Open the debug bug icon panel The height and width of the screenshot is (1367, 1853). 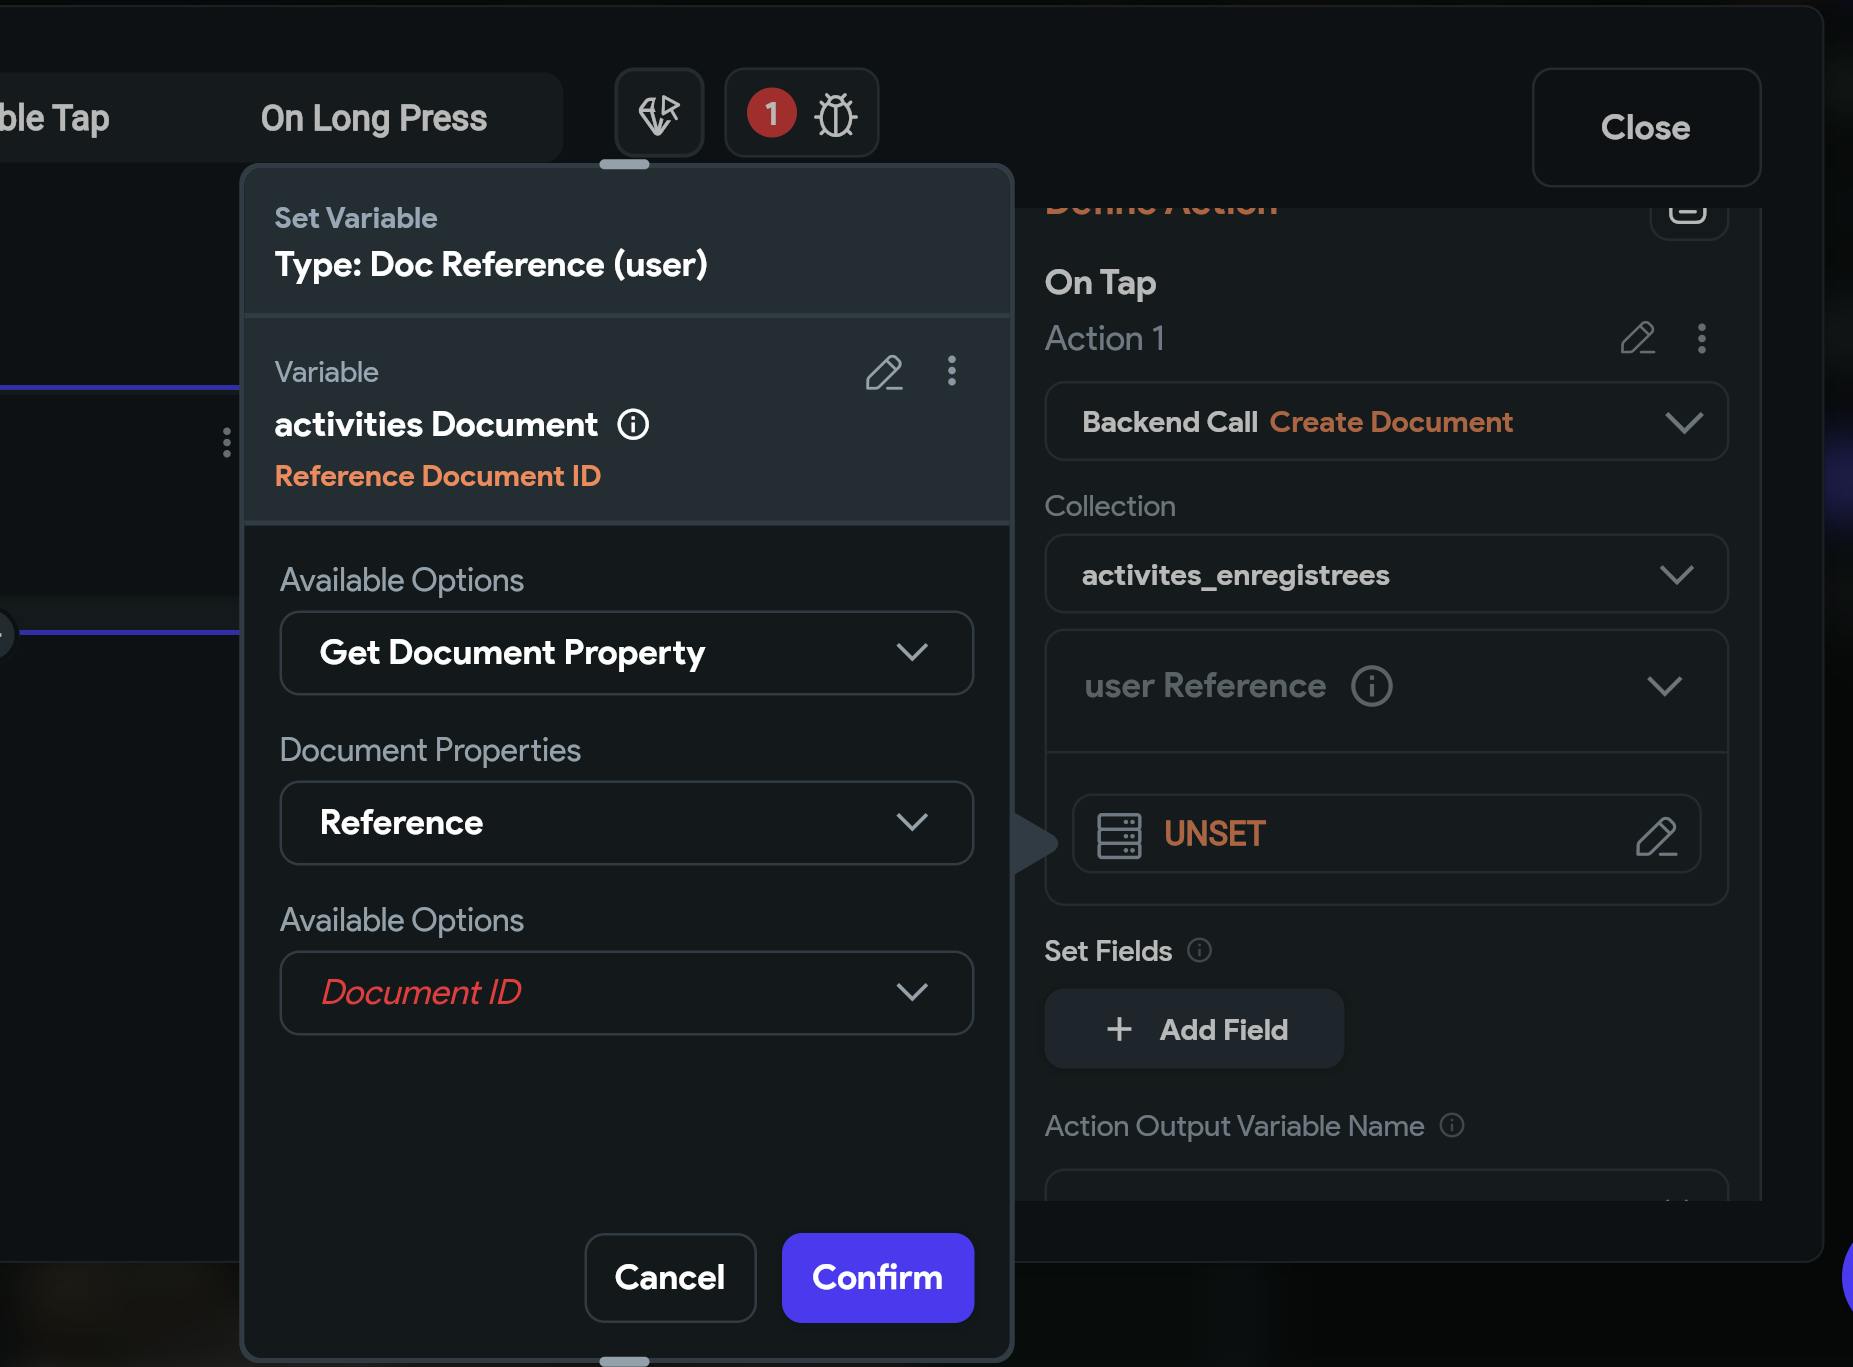coord(835,114)
